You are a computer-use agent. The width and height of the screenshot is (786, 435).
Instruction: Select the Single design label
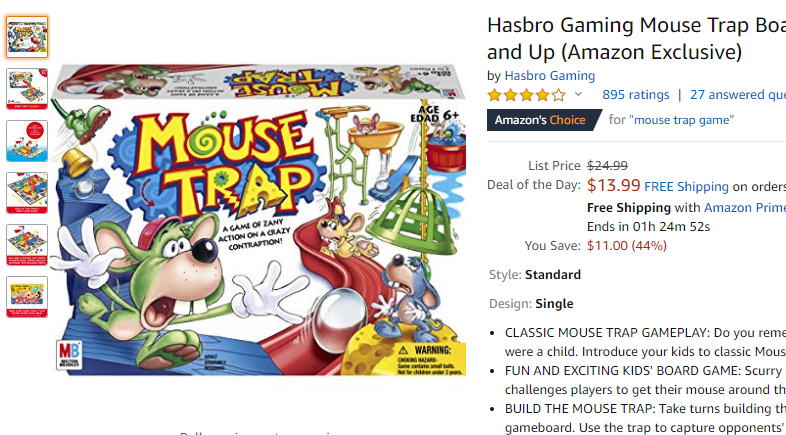tap(554, 304)
